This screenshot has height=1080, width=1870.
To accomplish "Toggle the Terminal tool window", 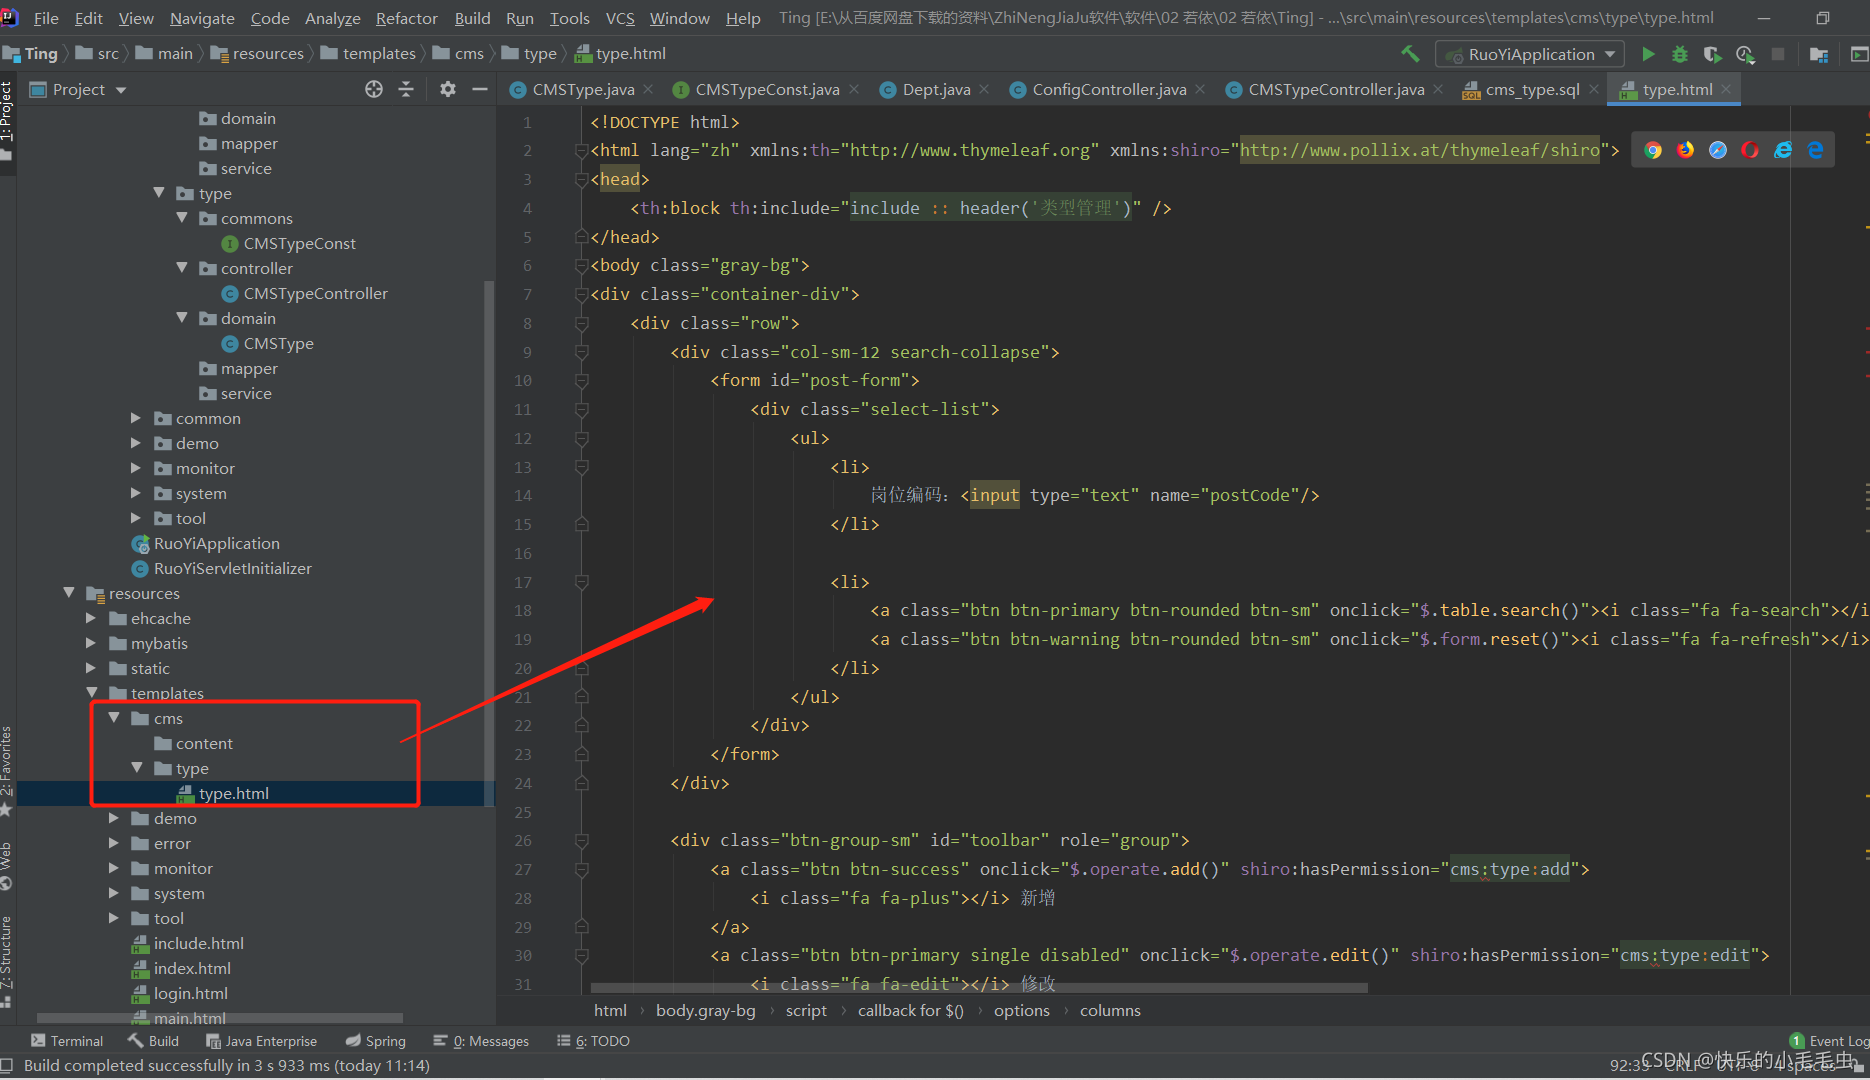I will (67, 1041).
